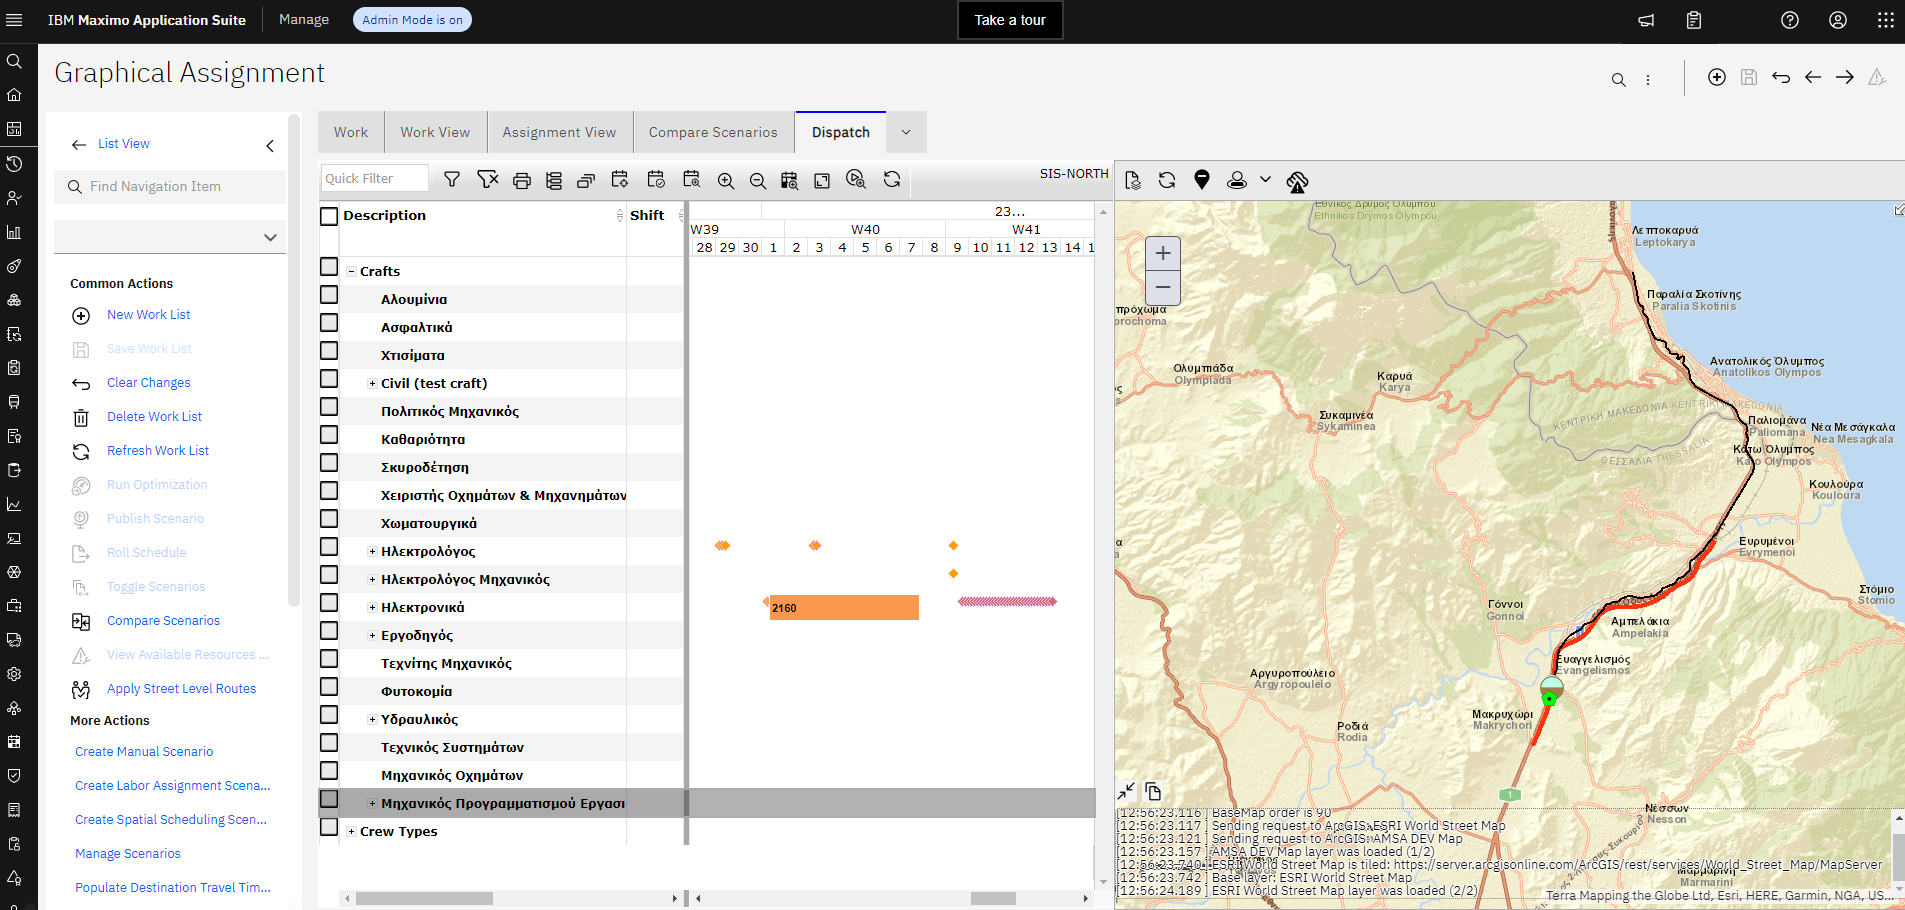Click the map zoom in plus button
The image size is (1905, 910).
coord(1163,254)
